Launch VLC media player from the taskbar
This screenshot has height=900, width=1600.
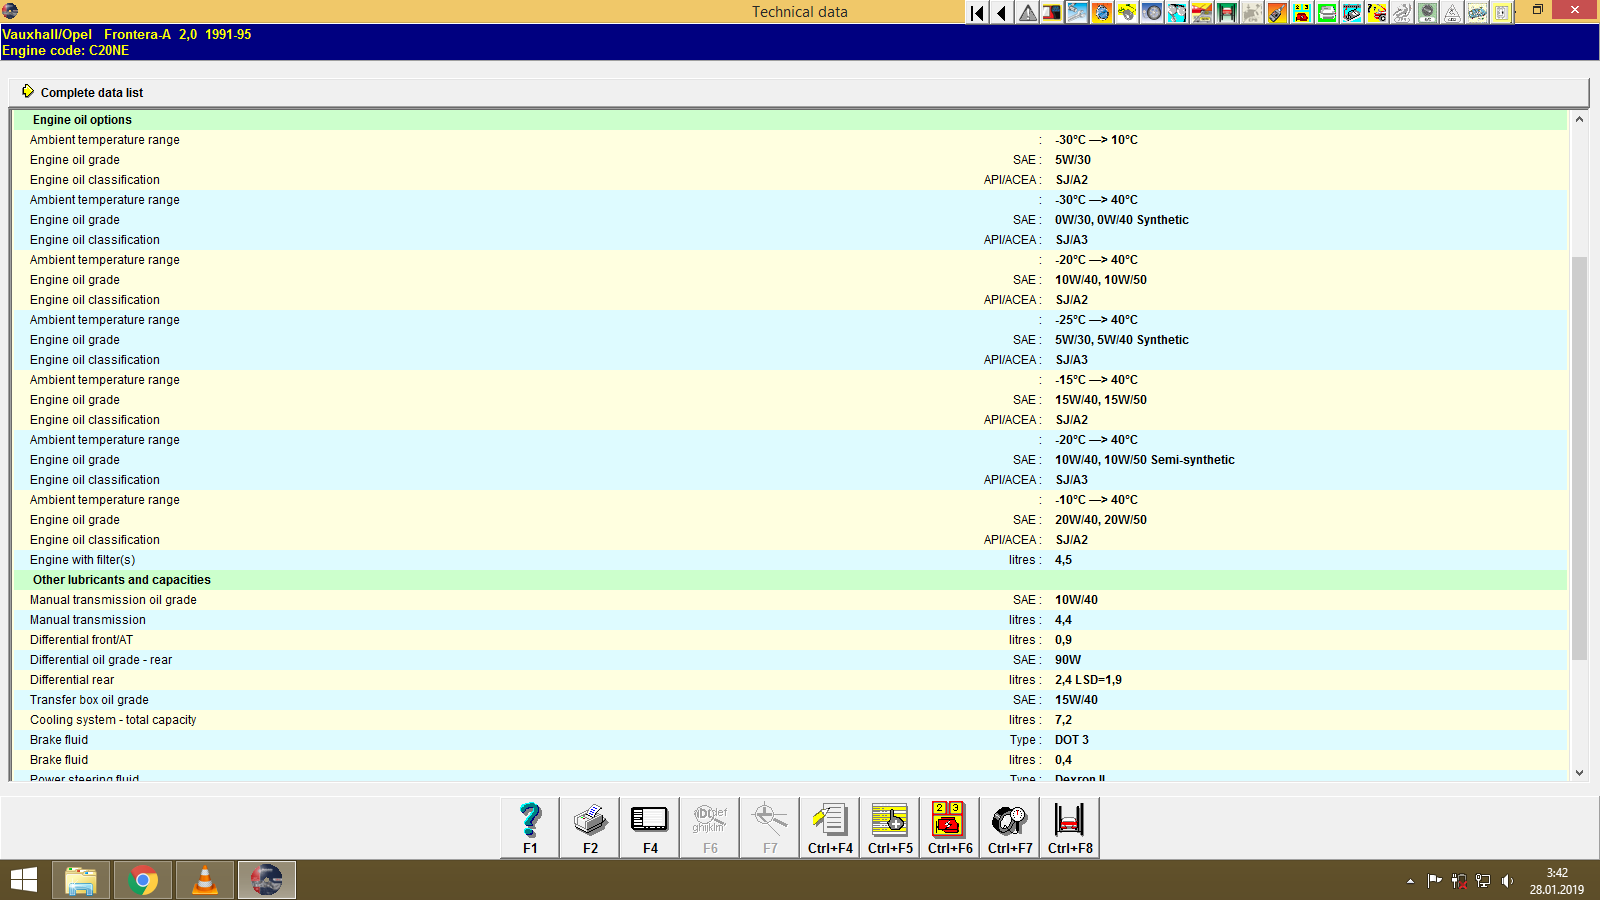204,881
